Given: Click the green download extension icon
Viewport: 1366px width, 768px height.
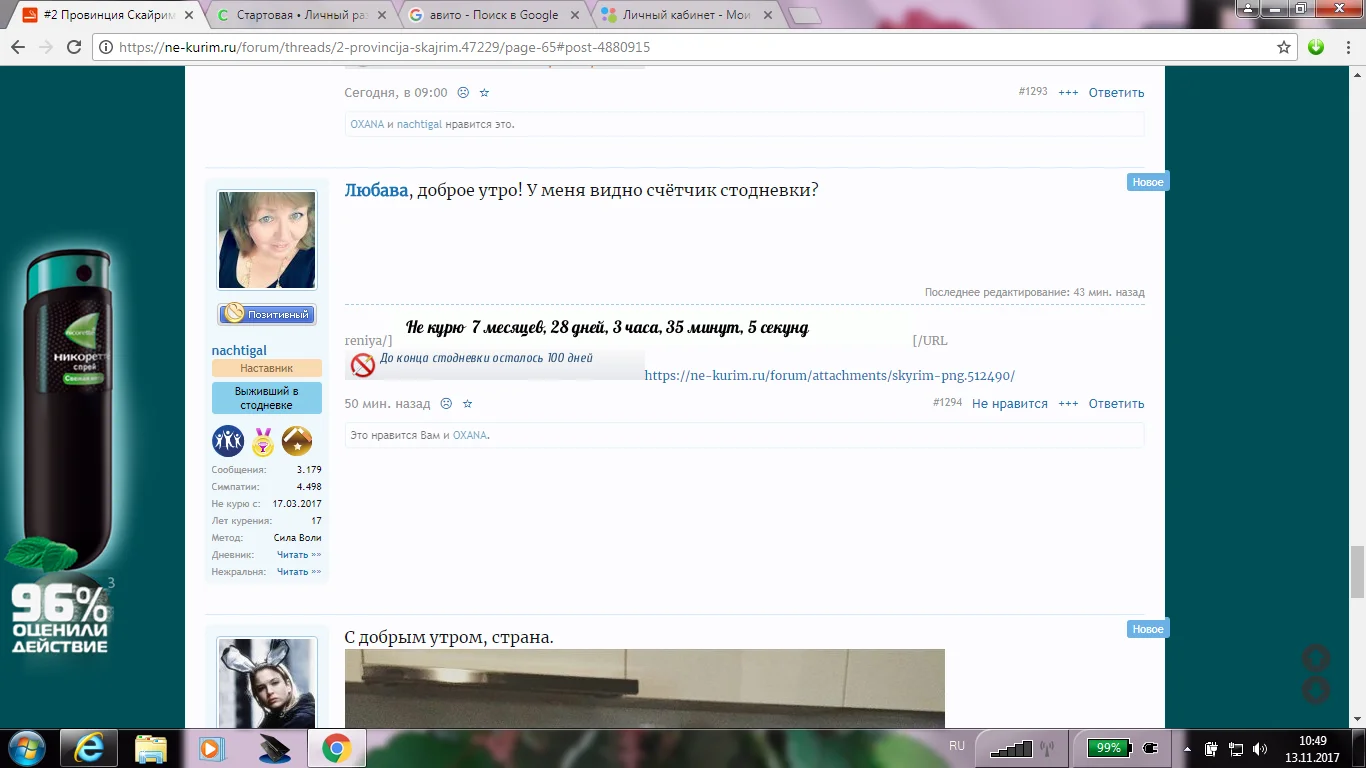Looking at the screenshot, I should click(1316, 47).
